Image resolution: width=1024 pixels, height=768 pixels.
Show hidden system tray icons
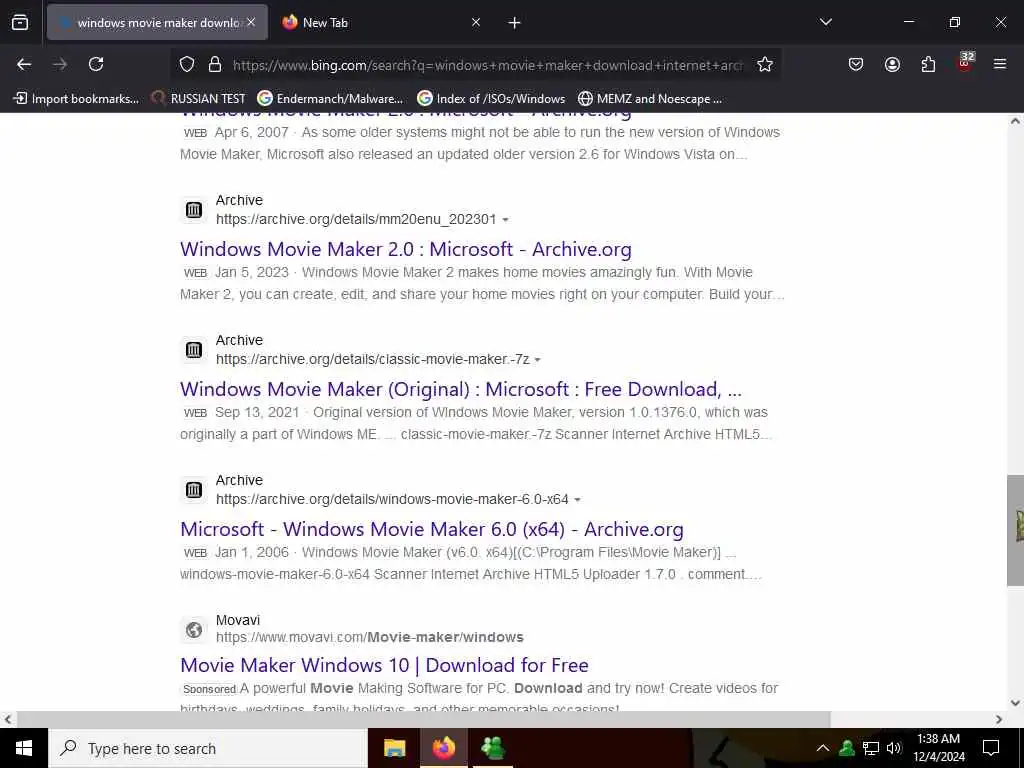coord(823,748)
